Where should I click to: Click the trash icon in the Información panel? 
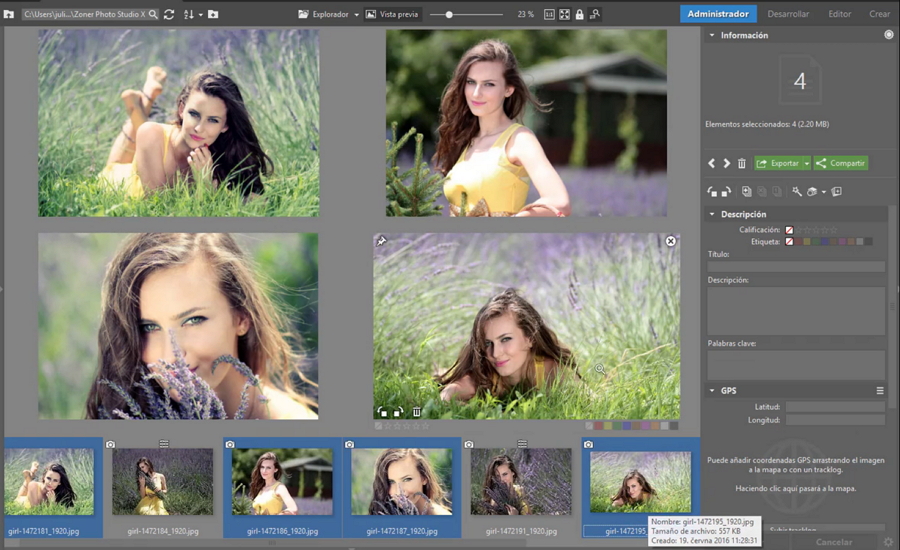(741, 163)
